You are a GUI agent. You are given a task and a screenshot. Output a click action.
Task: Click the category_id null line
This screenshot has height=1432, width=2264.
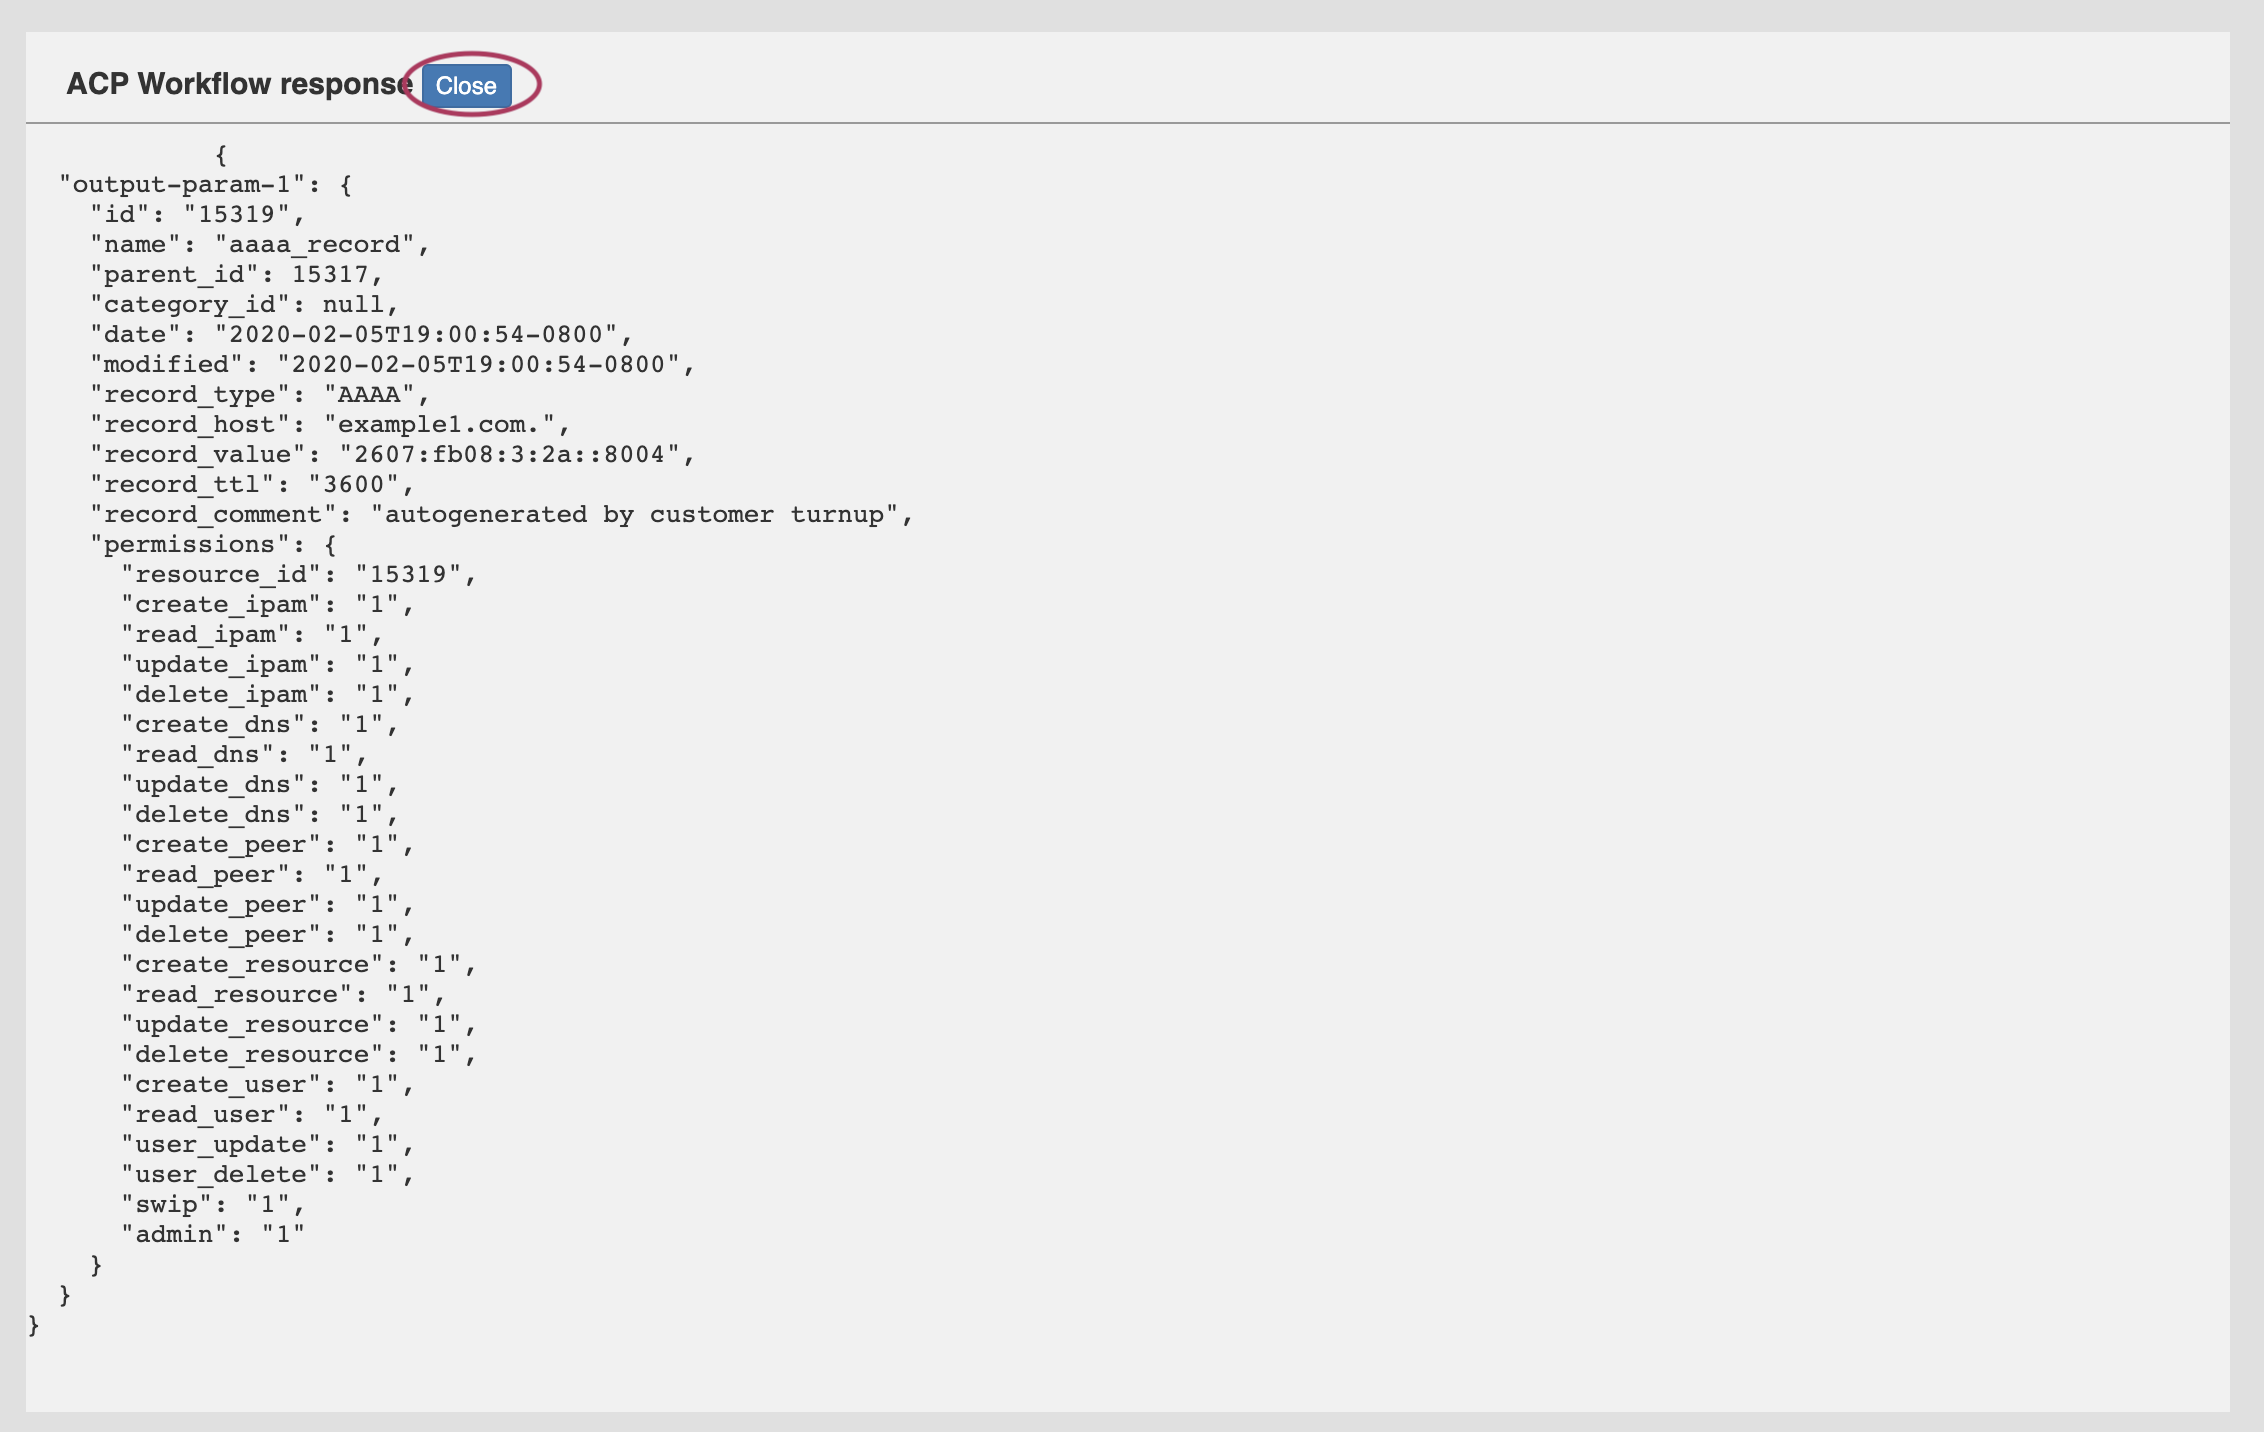pyautogui.click(x=244, y=305)
